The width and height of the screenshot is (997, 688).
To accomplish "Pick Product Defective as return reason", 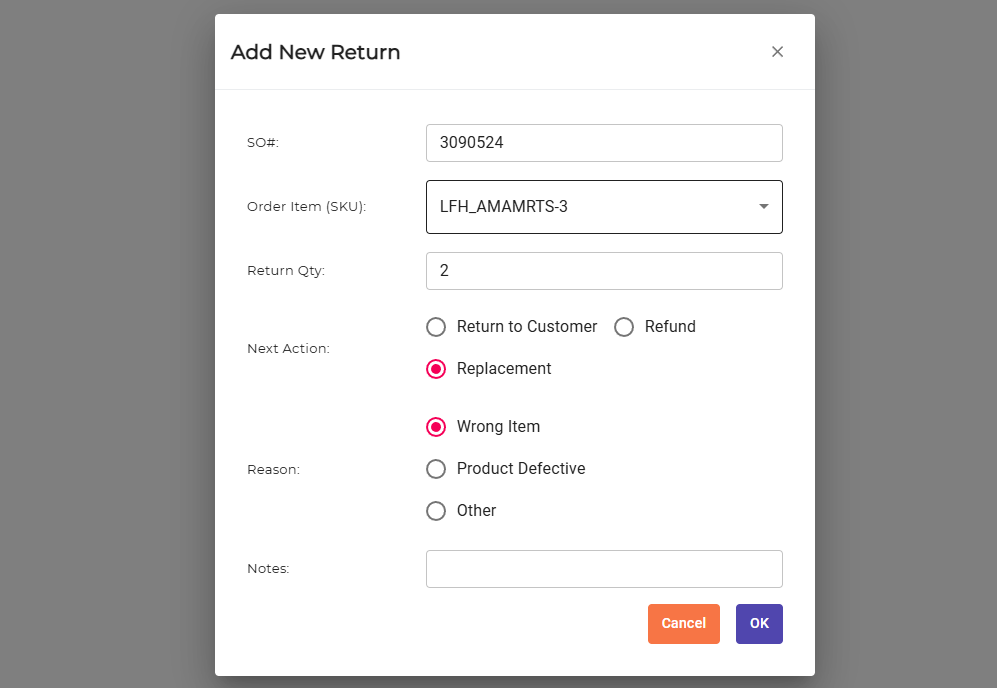I will coord(436,468).
